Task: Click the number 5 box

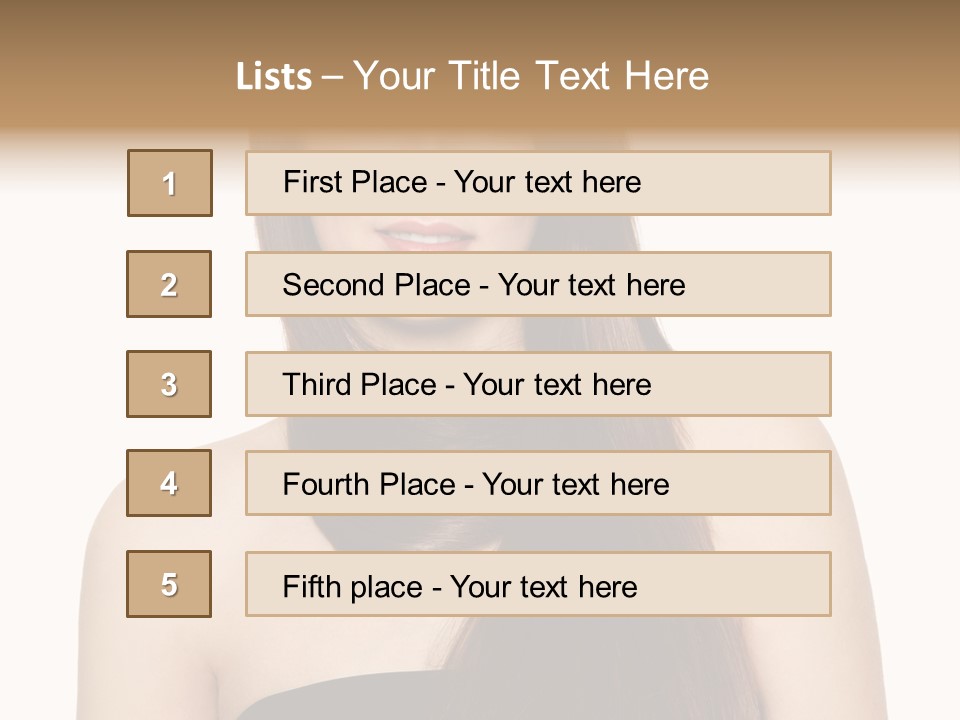Action: click(x=169, y=584)
